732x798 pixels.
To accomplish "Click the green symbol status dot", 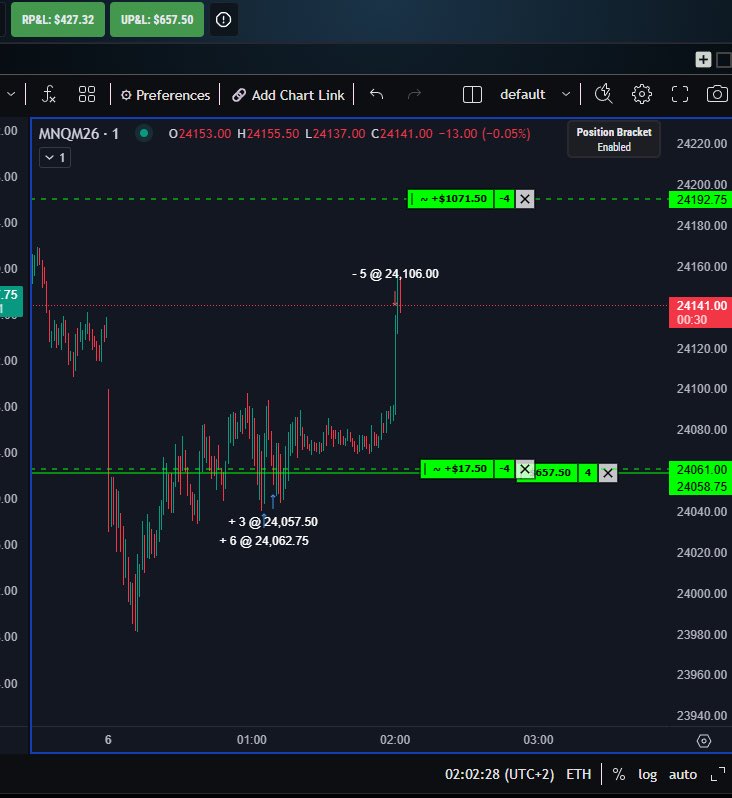I will pos(144,133).
